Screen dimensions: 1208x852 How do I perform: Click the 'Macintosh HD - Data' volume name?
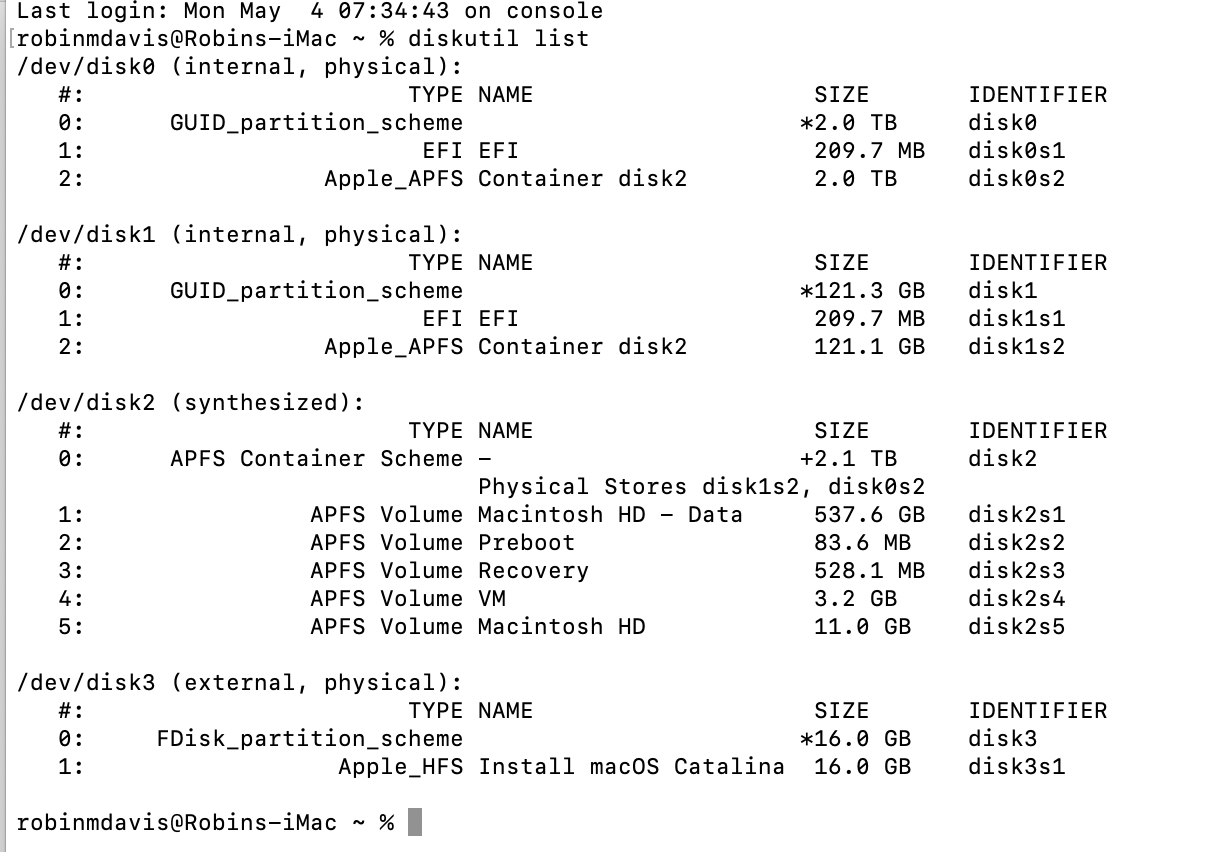[x=610, y=515]
